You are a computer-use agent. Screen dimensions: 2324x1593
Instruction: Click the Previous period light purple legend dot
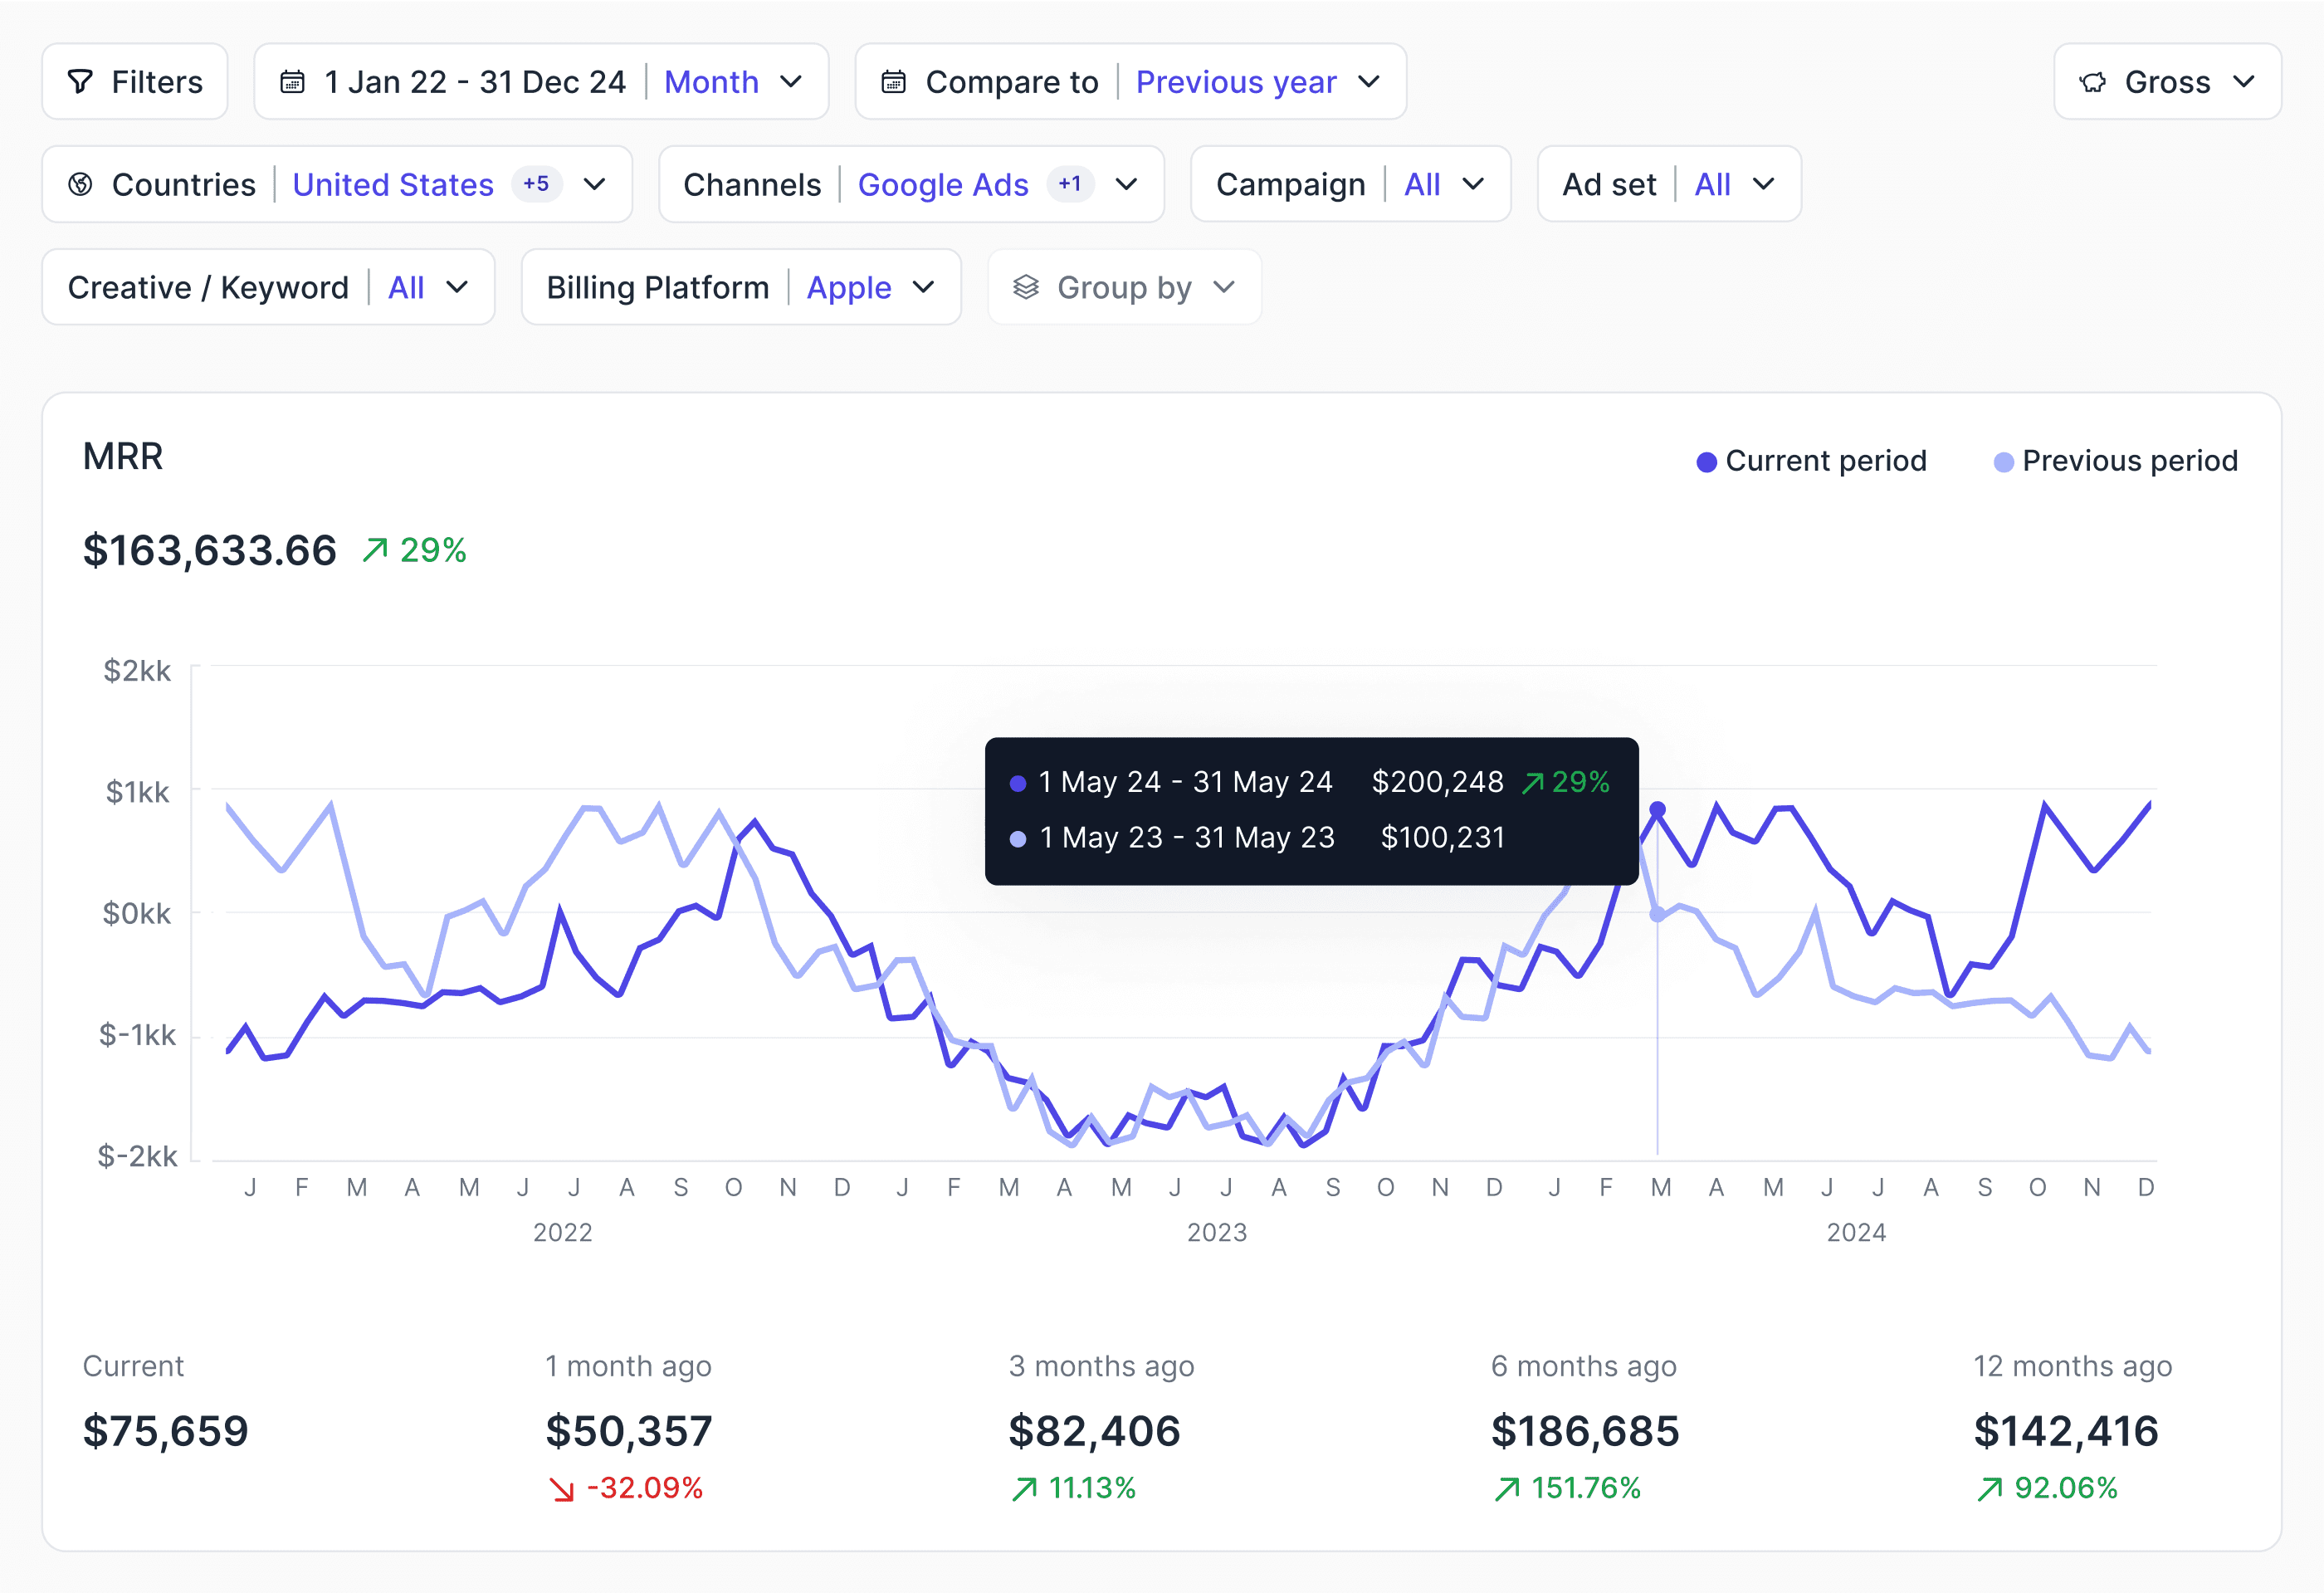2003,462
